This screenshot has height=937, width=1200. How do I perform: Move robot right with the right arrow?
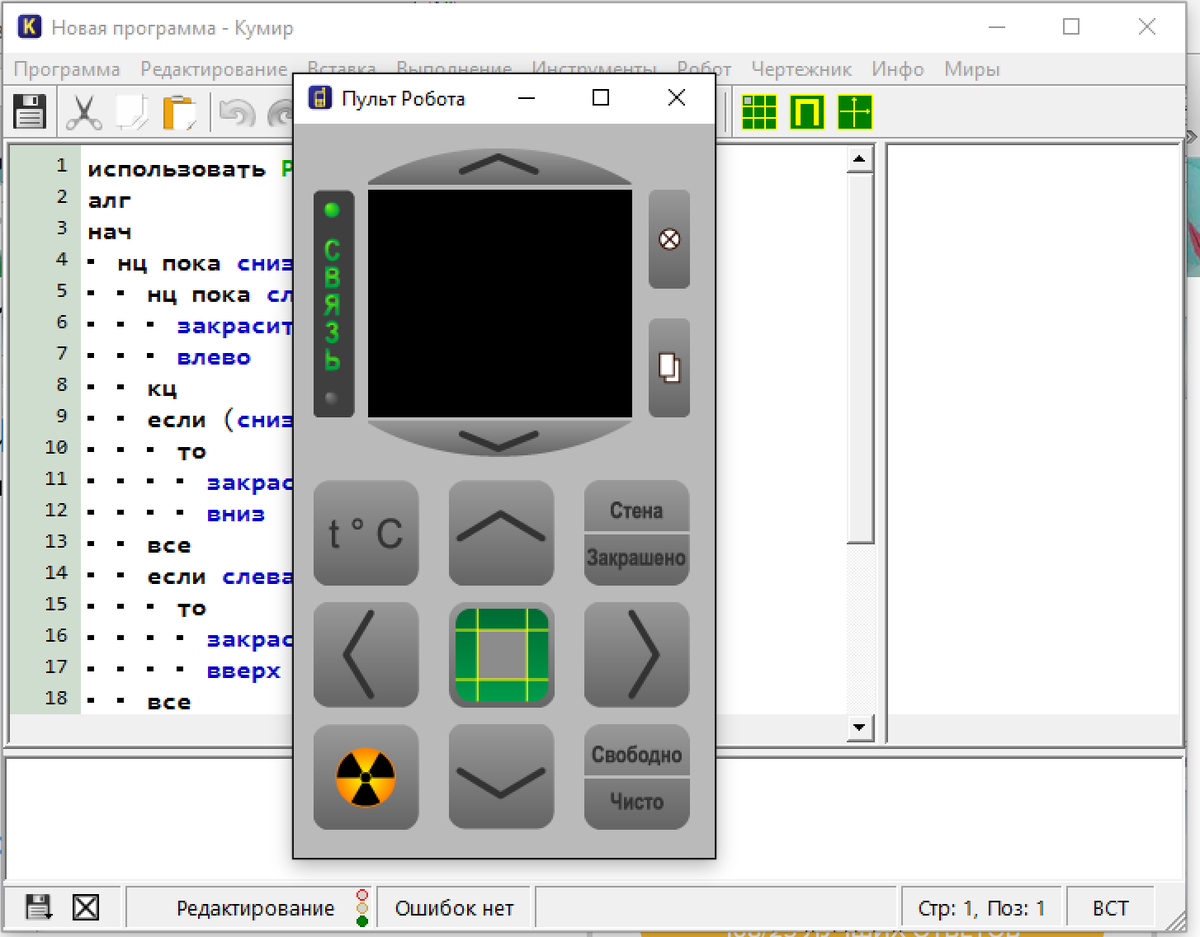636,655
